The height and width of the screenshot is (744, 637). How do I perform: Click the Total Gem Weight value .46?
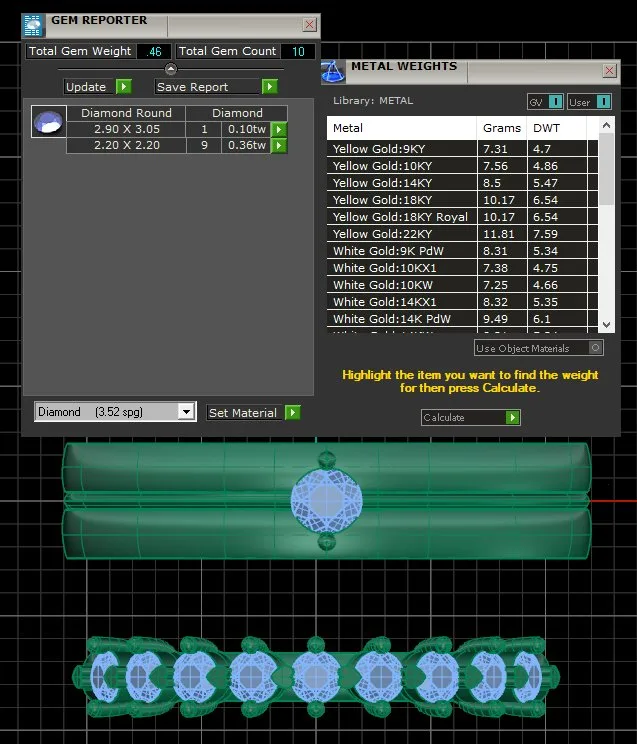click(x=154, y=51)
